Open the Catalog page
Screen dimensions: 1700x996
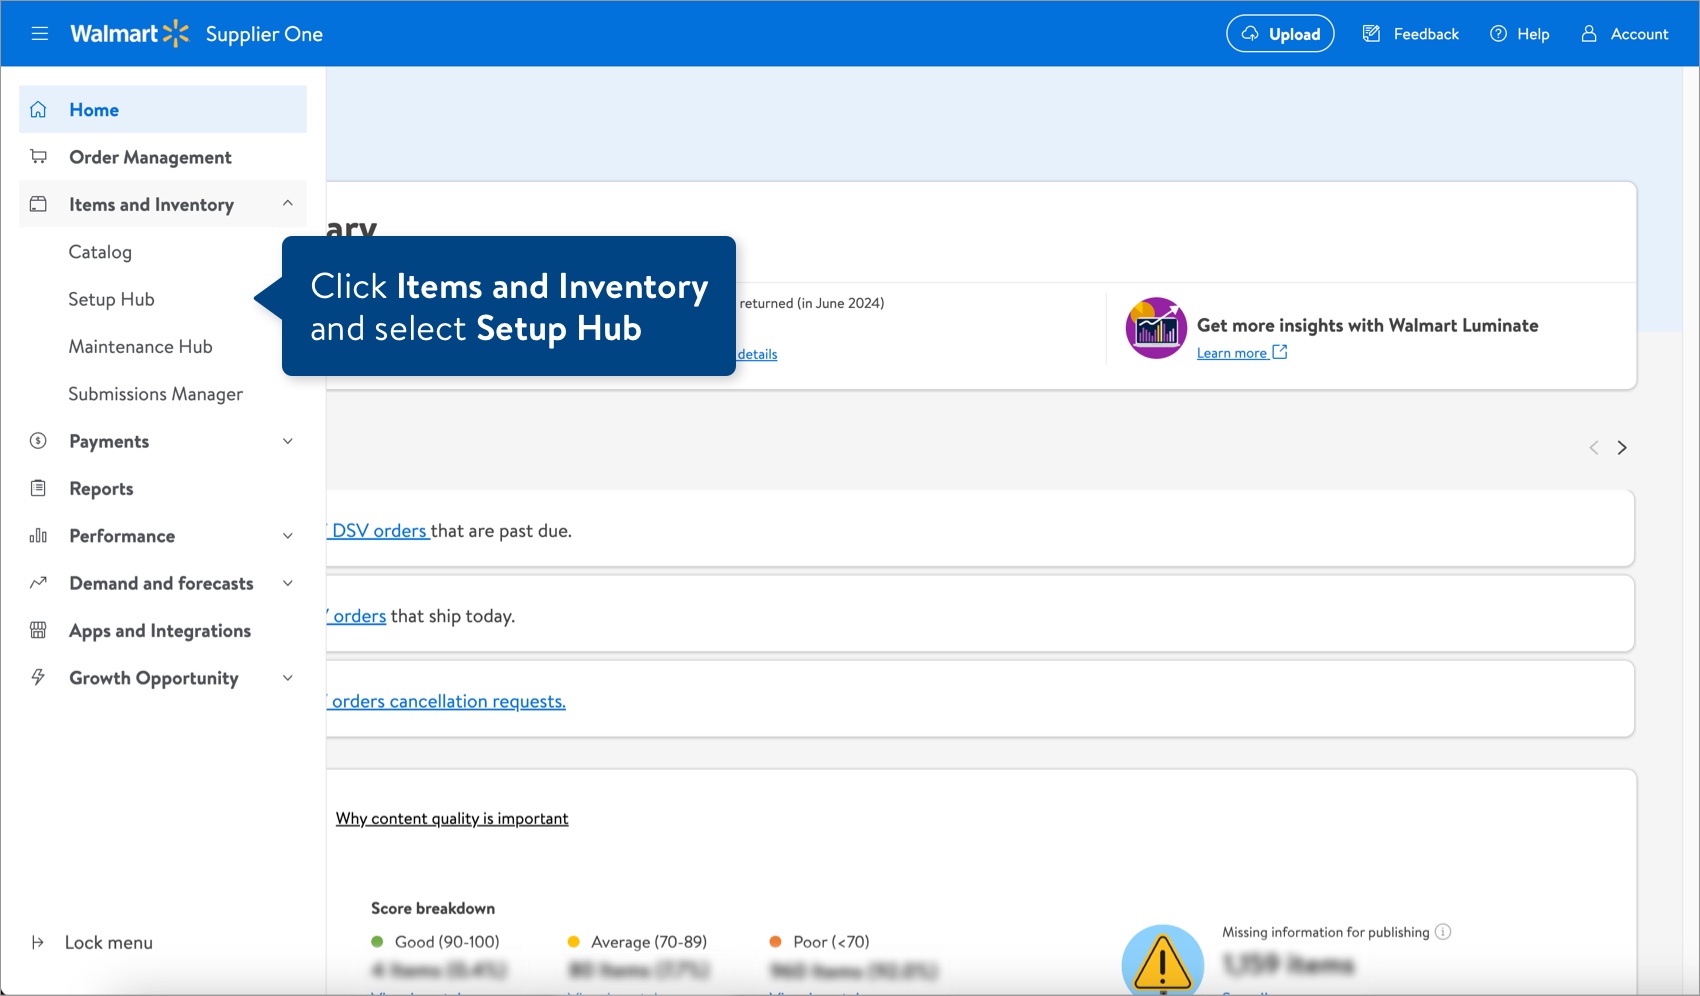point(100,252)
